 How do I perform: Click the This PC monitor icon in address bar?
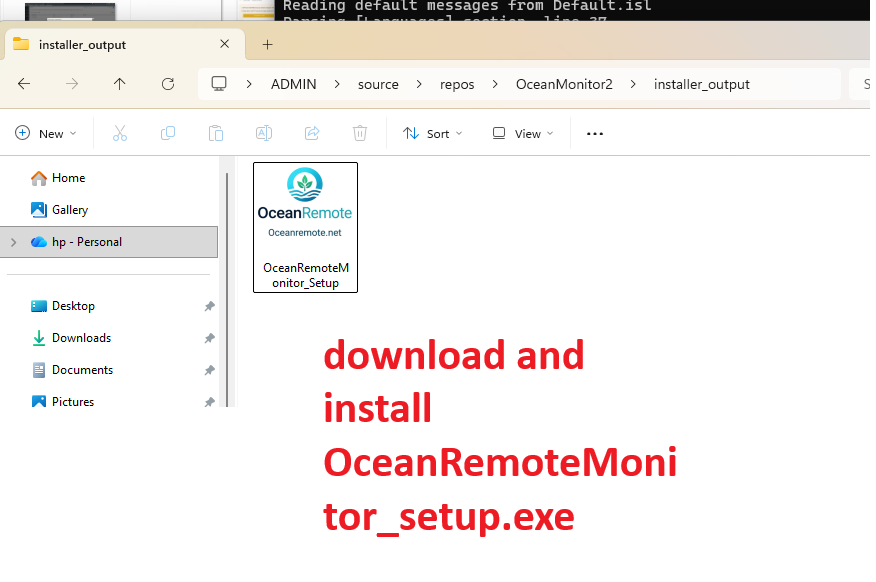[x=218, y=84]
